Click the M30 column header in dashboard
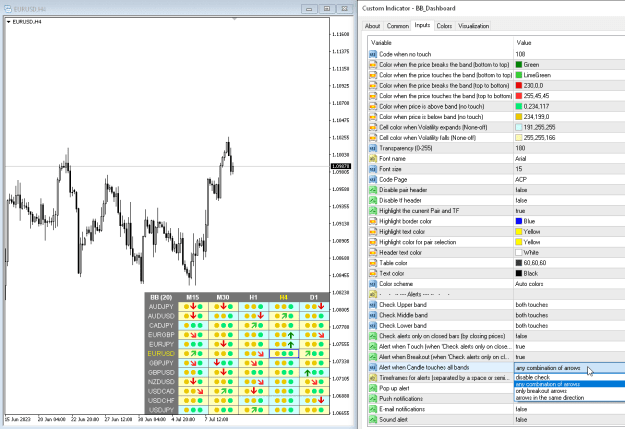625x429 pixels. tap(223, 297)
